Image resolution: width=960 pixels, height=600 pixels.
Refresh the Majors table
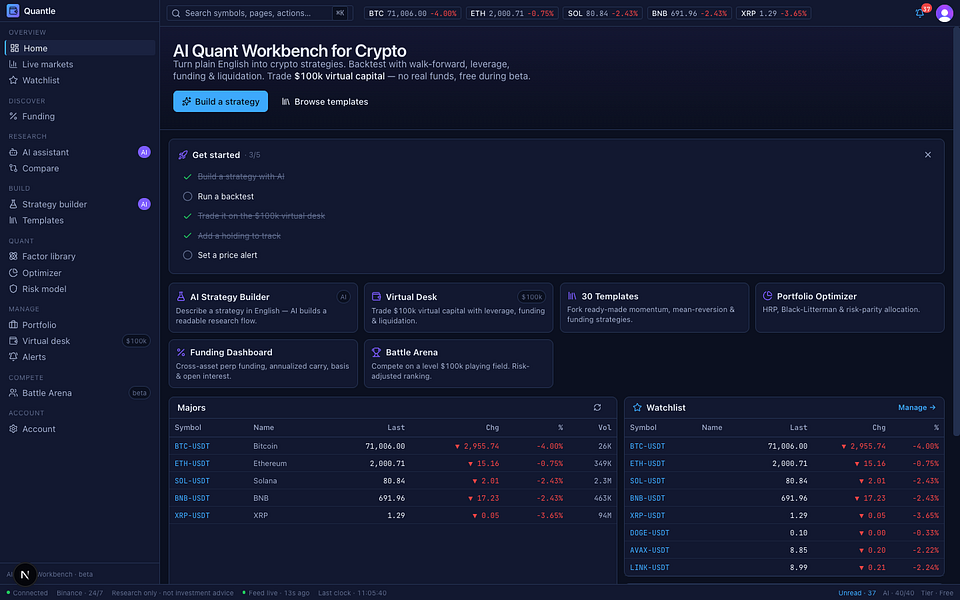(x=597, y=408)
